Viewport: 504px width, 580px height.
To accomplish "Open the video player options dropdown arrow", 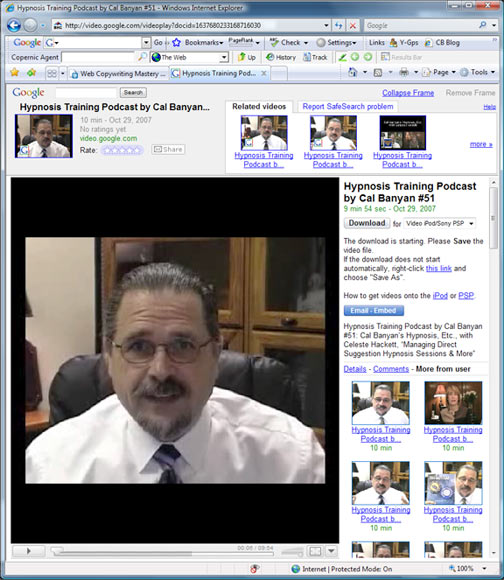I will click(x=331, y=552).
